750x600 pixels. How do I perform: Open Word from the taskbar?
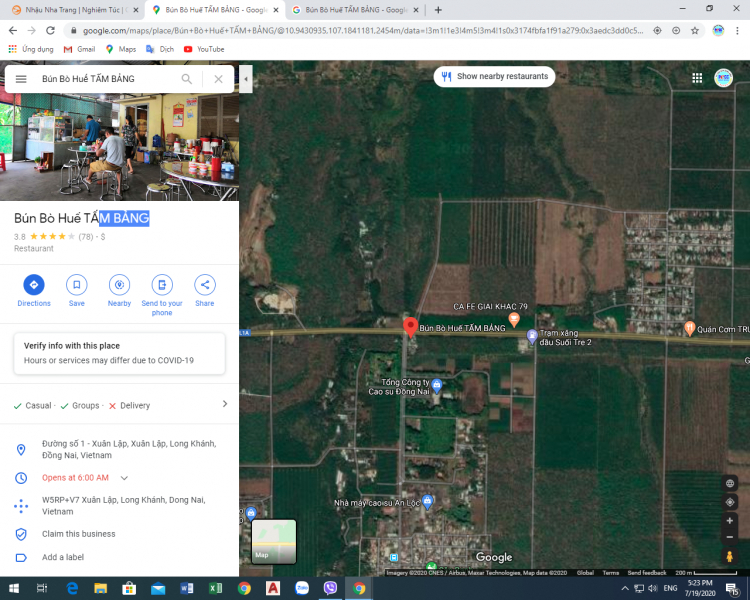click(187, 588)
